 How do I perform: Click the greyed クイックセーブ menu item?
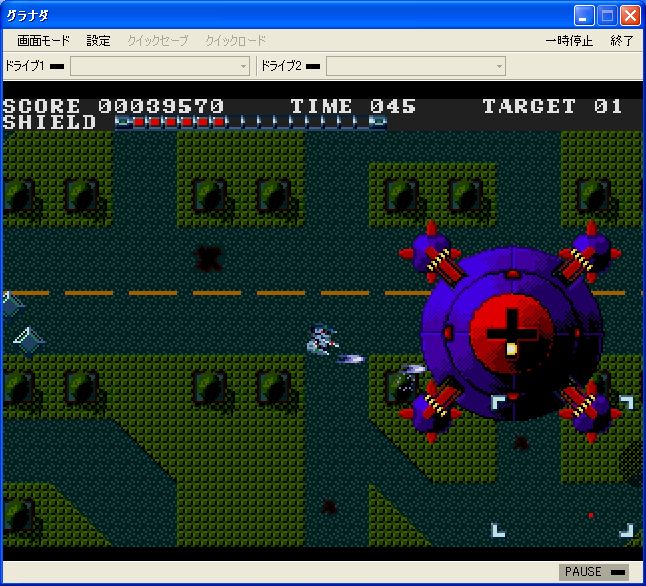tap(158, 41)
